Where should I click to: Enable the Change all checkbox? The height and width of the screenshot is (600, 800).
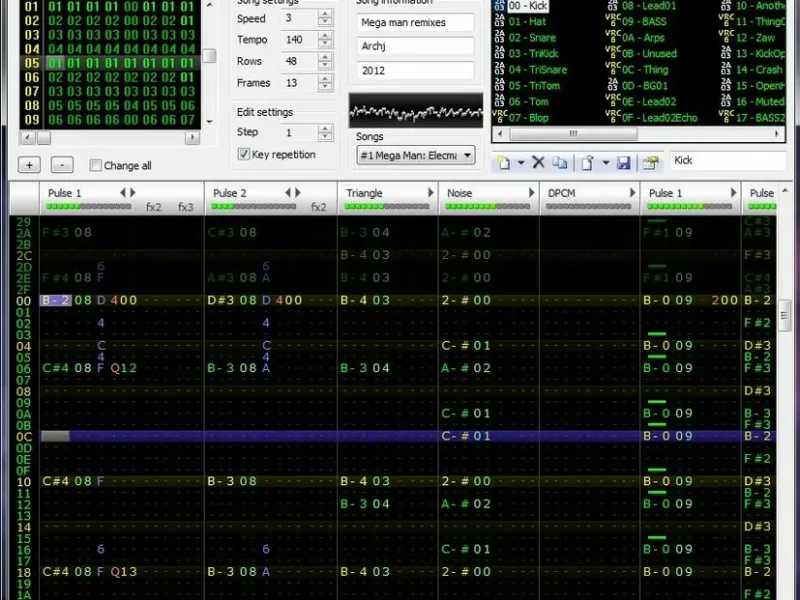coord(96,165)
